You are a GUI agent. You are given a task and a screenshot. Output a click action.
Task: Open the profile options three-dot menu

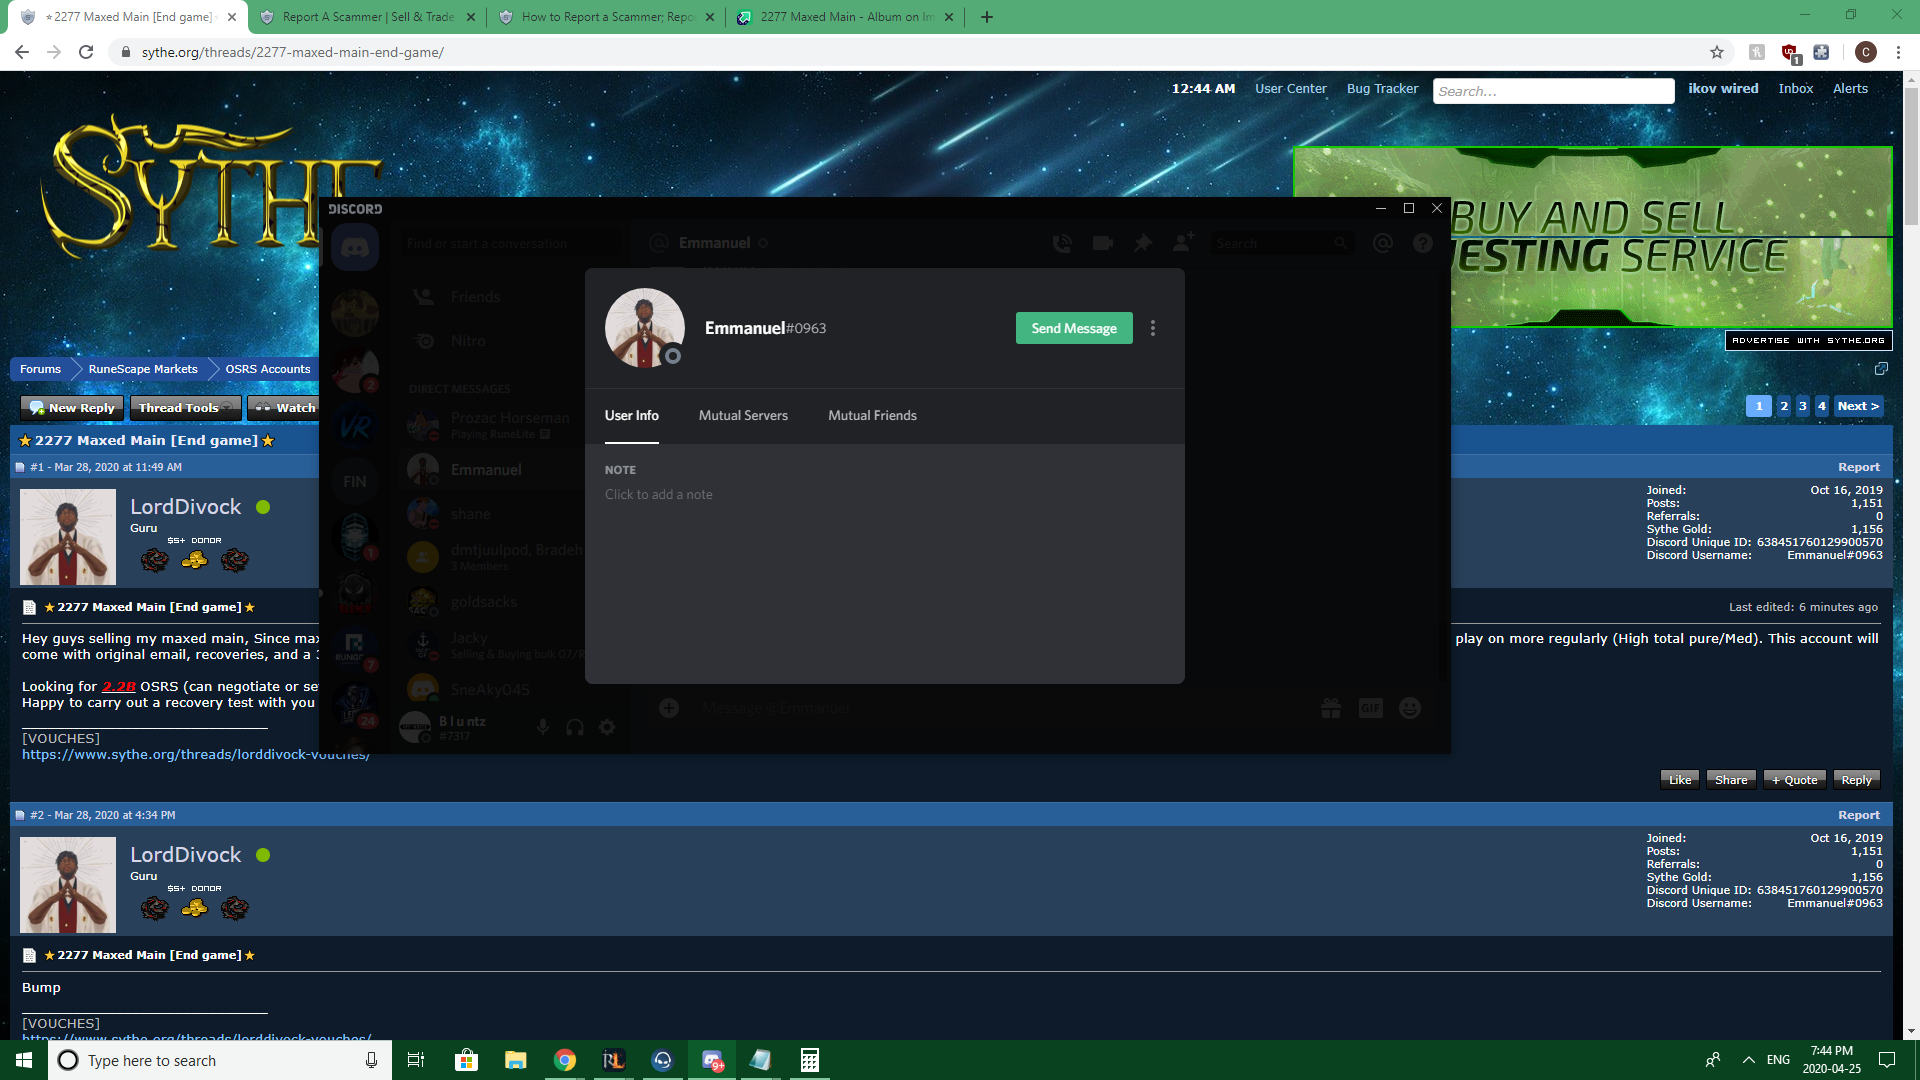pyautogui.click(x=1153, y=328)
